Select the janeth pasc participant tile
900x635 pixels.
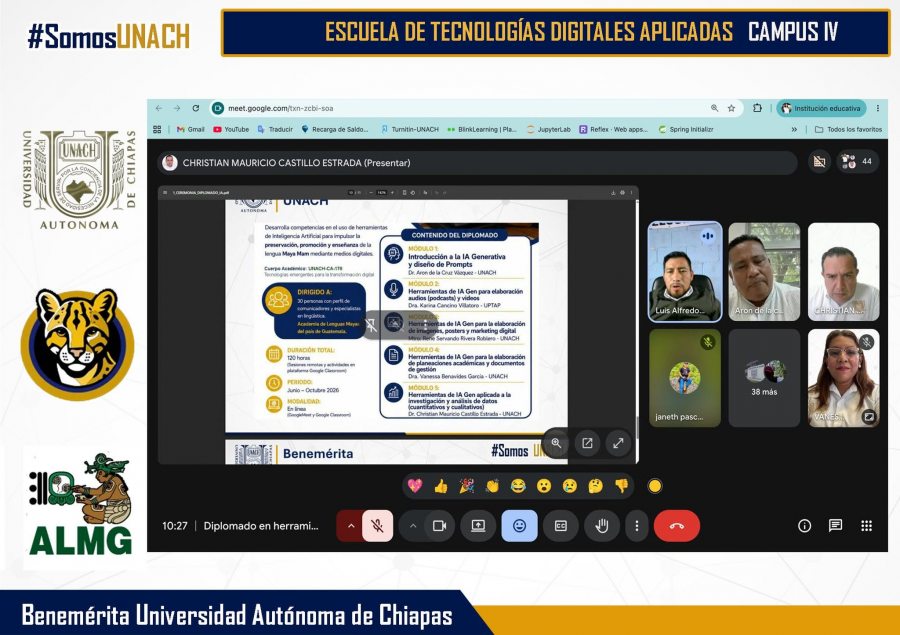tap(685, 378)
